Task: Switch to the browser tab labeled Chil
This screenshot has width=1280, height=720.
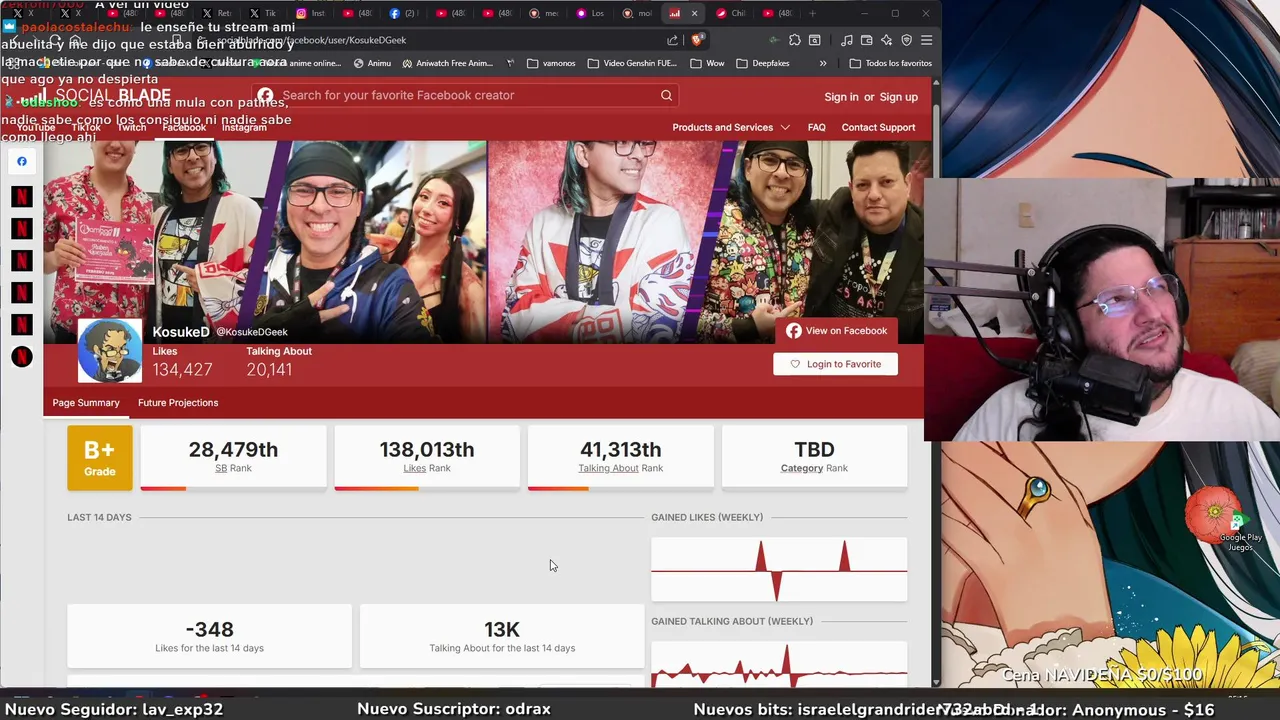Action: pyautogui.click(x=731, y=13)
